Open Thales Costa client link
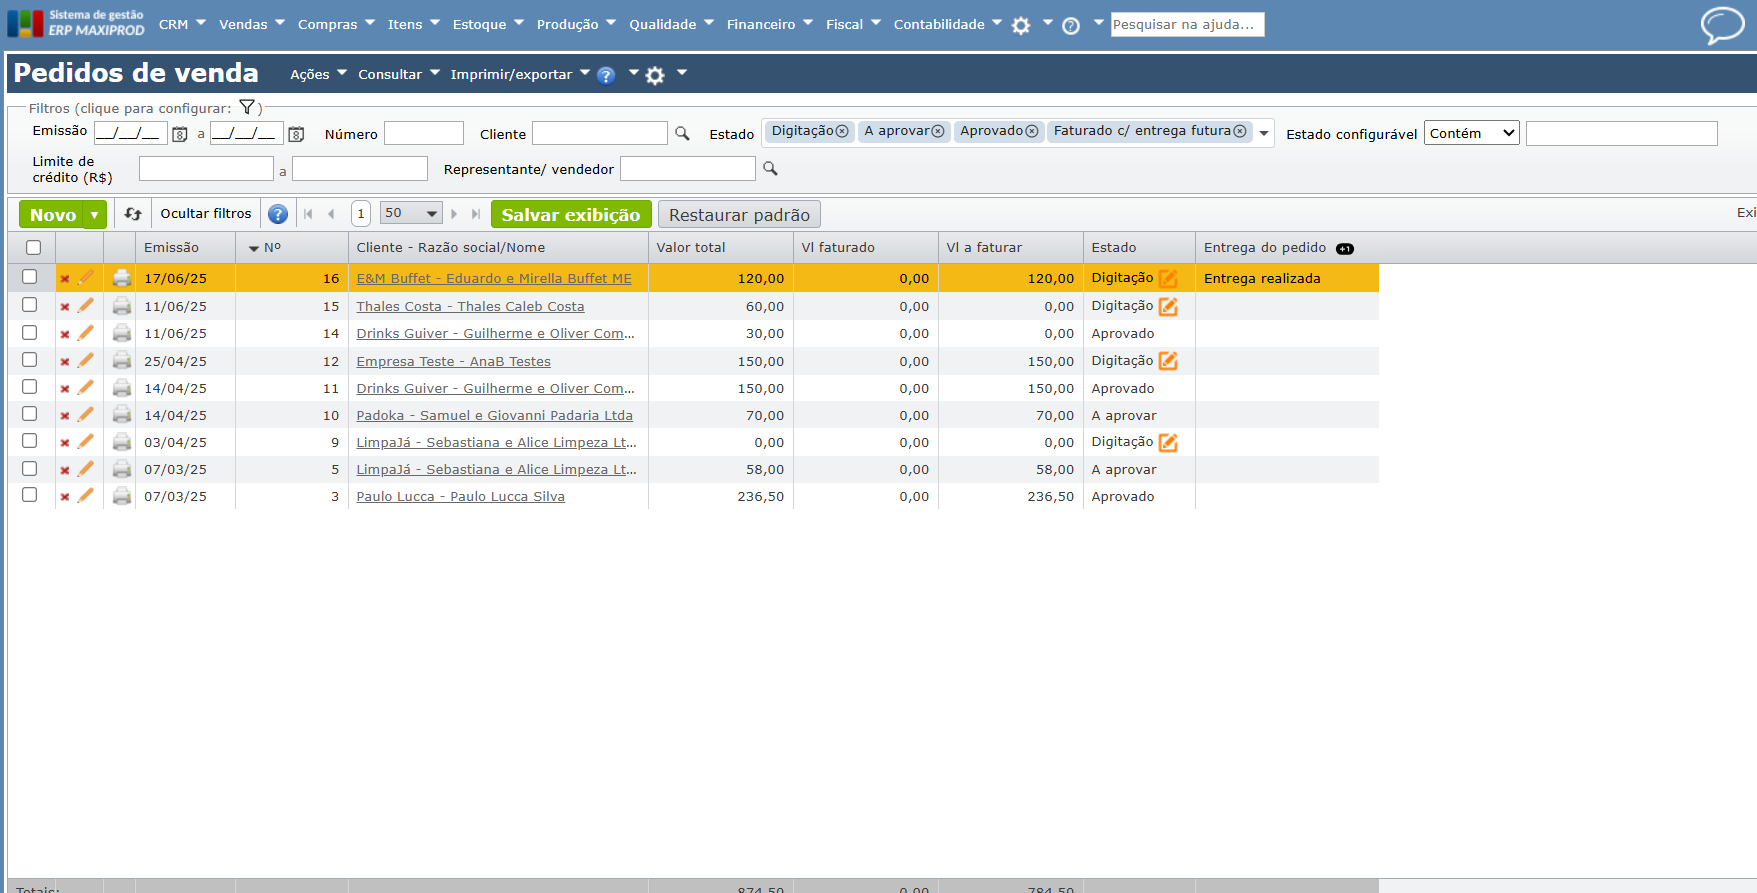The width and height of the screenshot is (1757, 893). point(470,307)
